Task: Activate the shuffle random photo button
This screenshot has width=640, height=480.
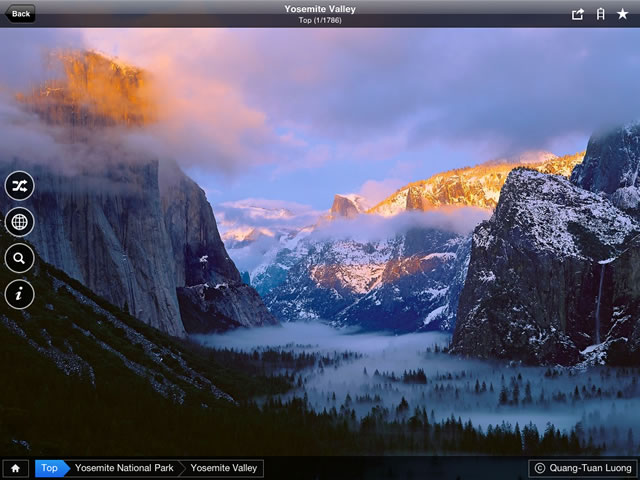Action: 20,186
